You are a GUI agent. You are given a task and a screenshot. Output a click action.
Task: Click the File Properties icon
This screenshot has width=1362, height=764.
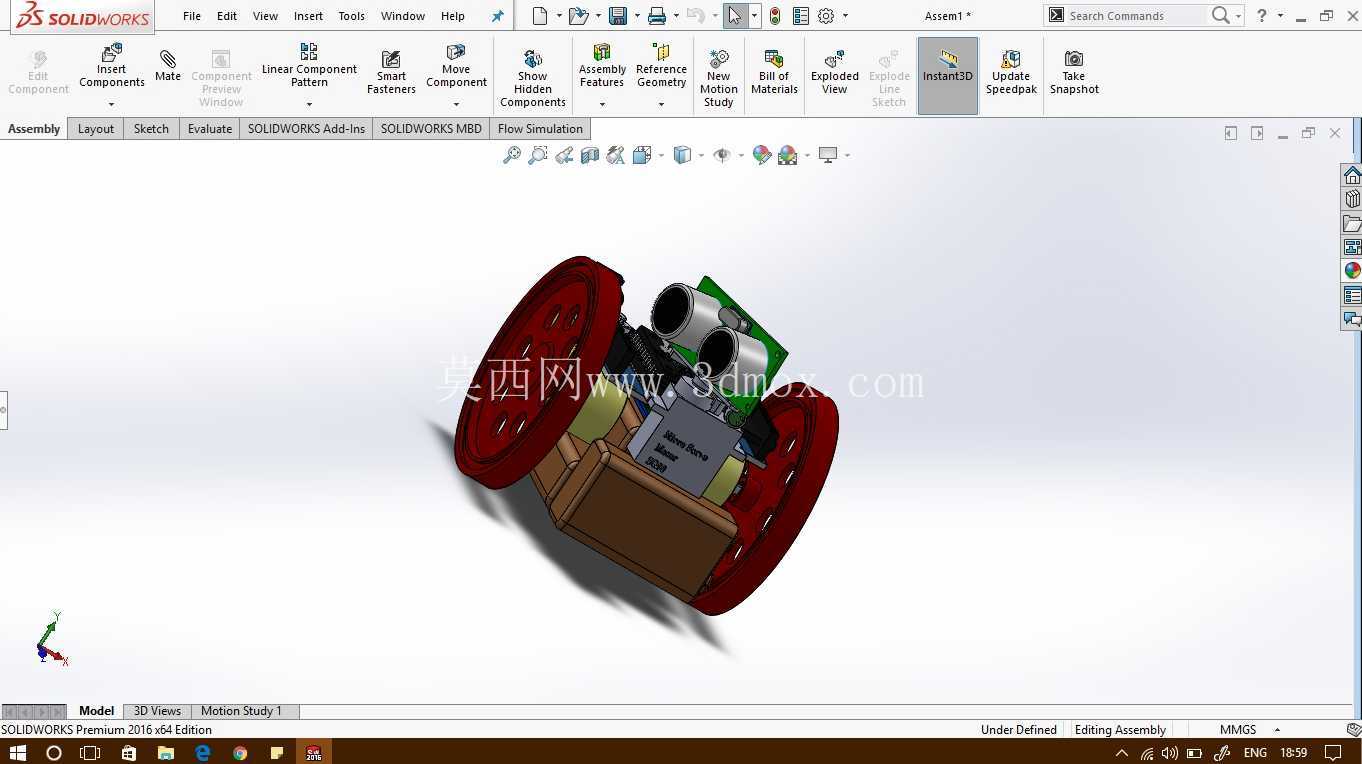(801, 16)
